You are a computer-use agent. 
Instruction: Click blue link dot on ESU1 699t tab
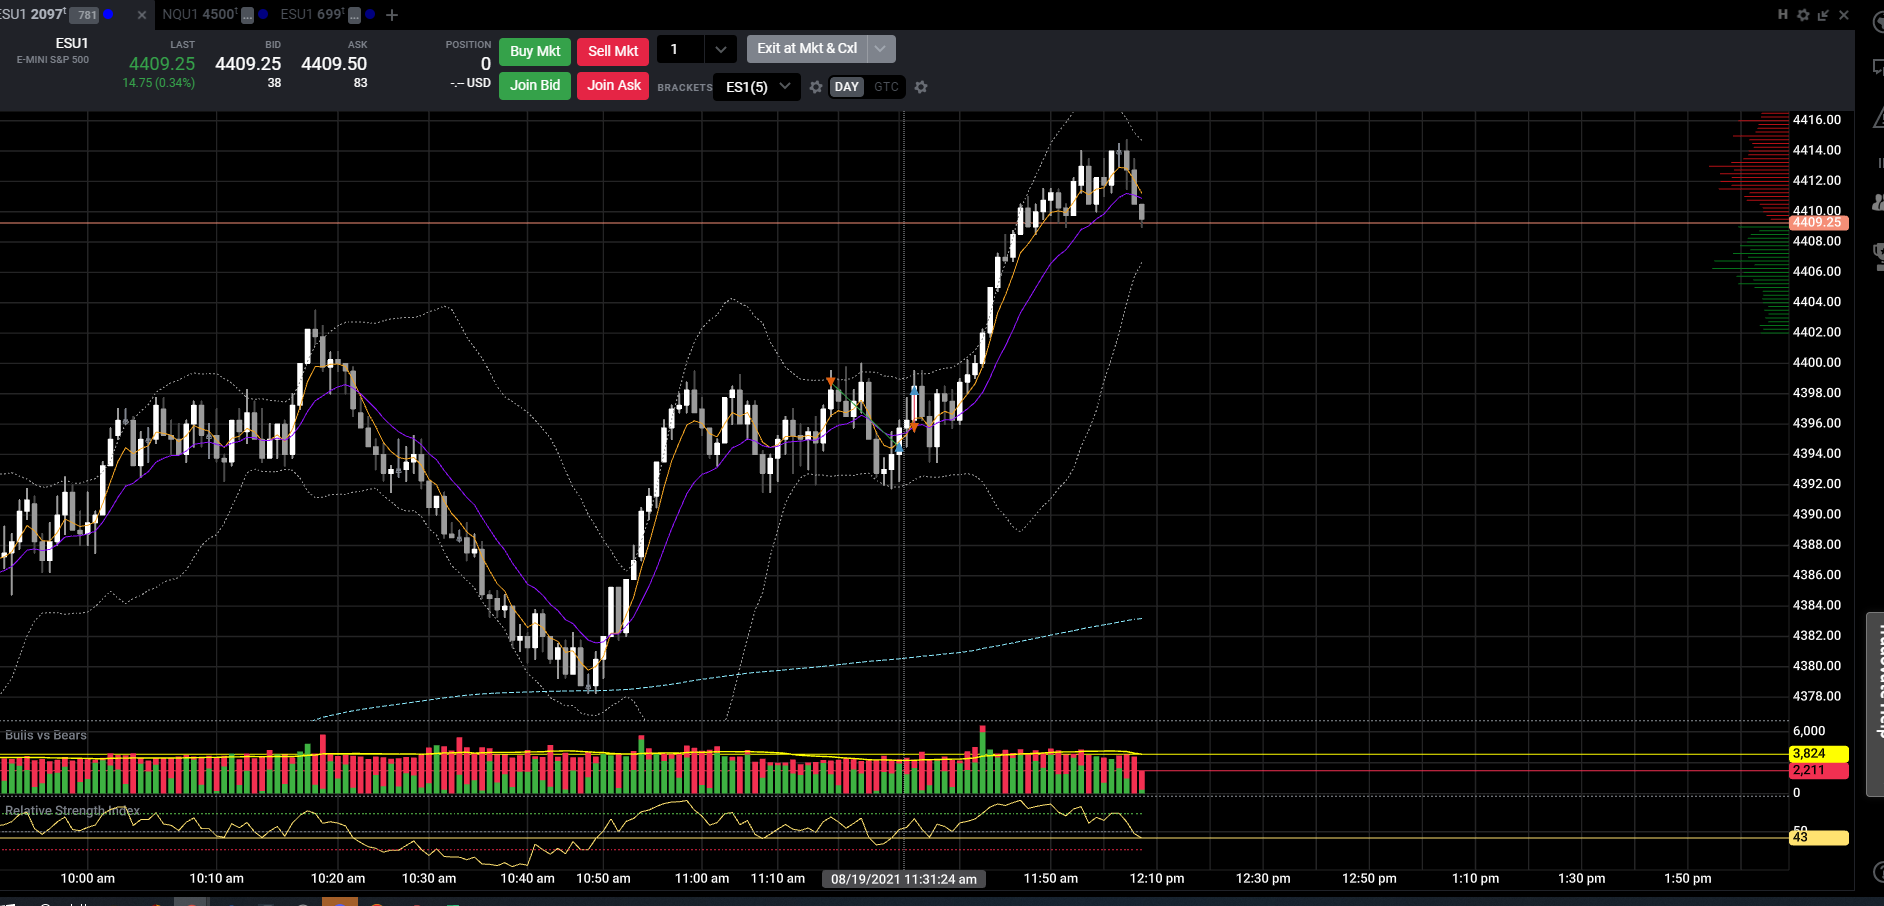click(370, 15)
